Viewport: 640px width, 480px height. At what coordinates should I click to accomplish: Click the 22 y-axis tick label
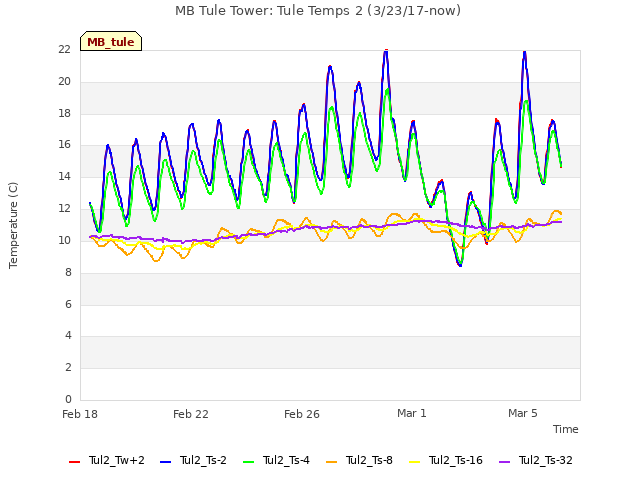click(x=64, y=50)
